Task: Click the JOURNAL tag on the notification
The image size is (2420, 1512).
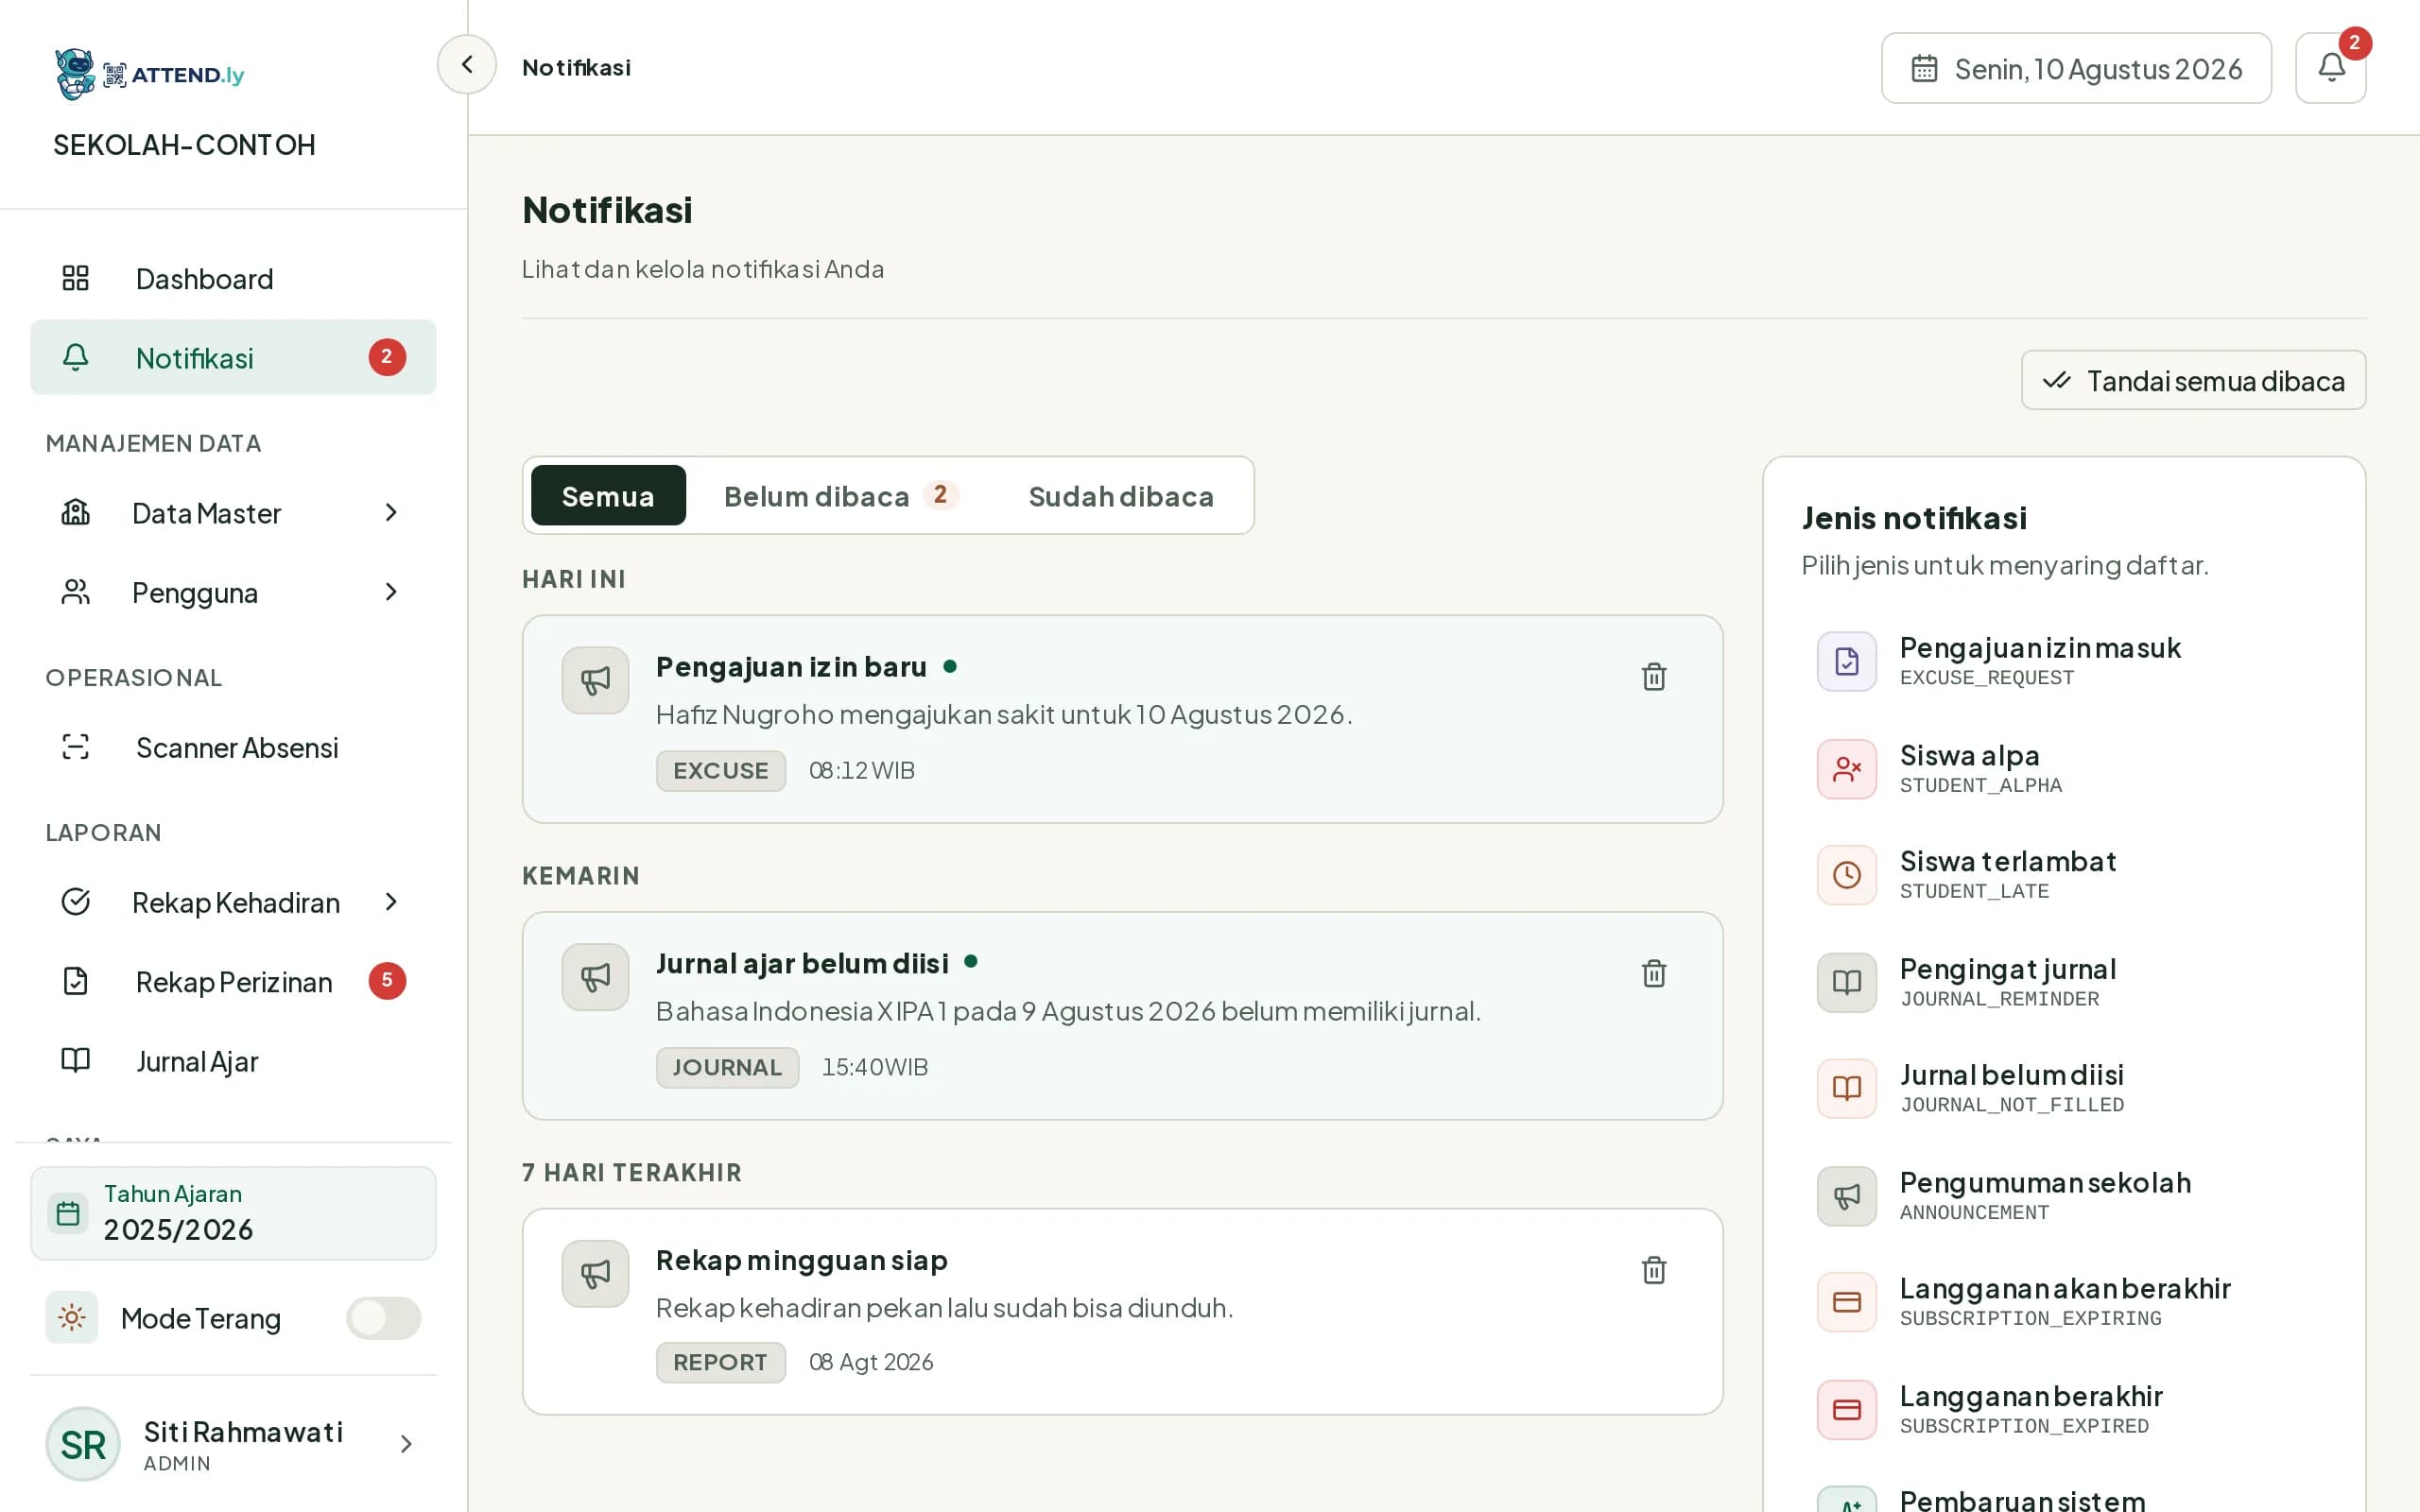Action: click(x=727, y=1068)
